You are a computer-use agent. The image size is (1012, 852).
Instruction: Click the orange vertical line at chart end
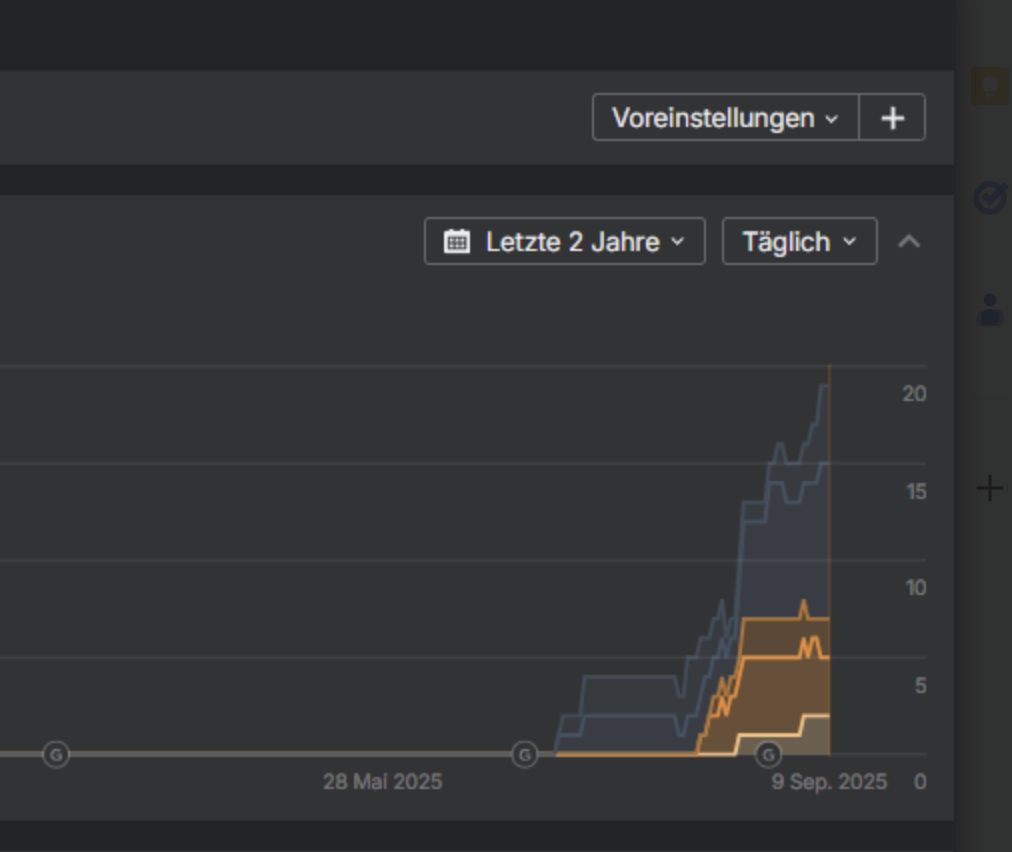(829, 500)
